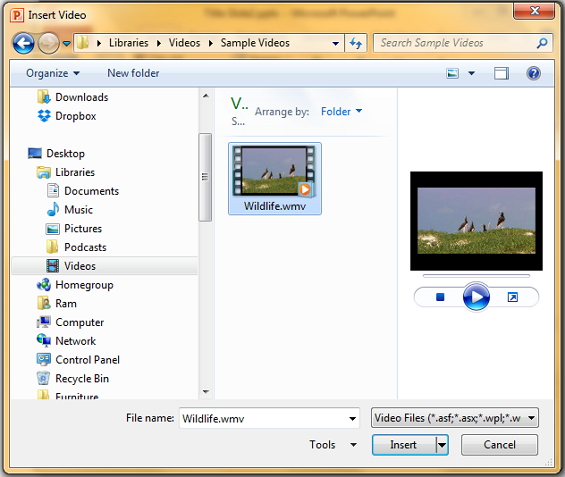The height and width of the screenshot is (477, 565).
Task: Open the Arrange by Folder dropdown
Action: click(342, 111)
